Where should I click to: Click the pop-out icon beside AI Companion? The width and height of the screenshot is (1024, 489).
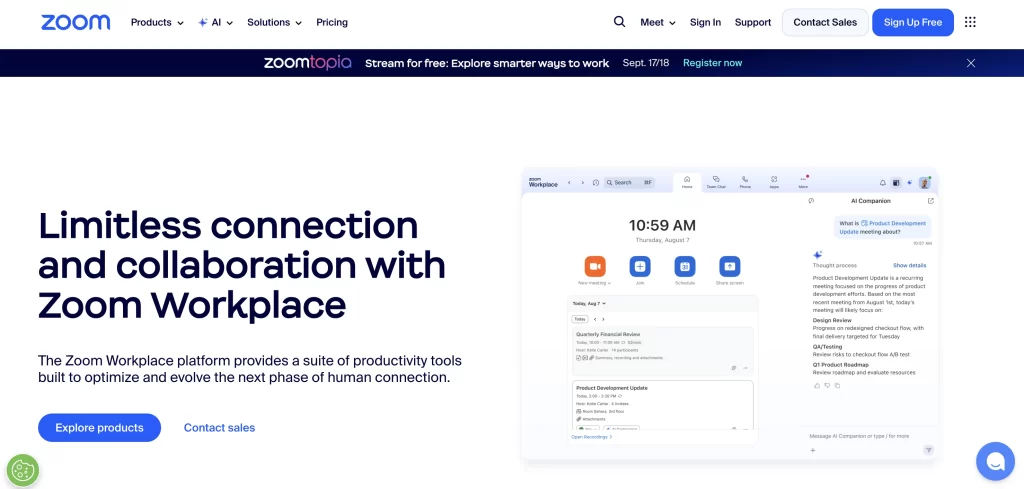pyautogui.click(x=931, y=201)
